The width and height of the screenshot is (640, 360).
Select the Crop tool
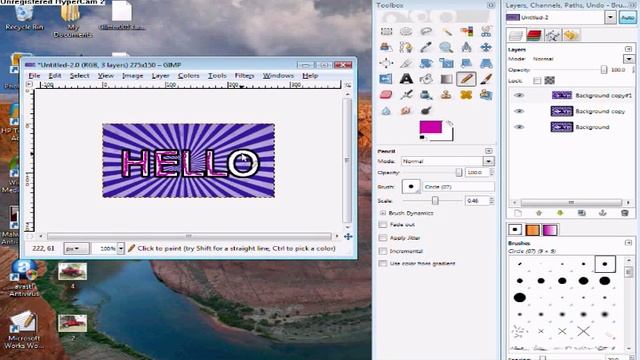[x=406, y=63]
